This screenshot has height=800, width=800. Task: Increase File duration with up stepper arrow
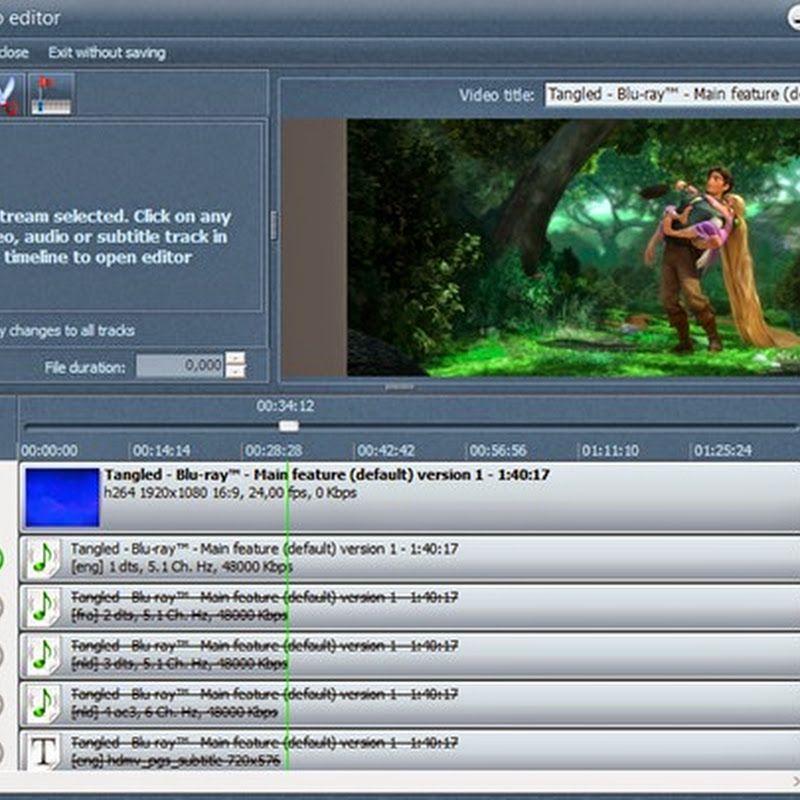[x=235, y=359]
